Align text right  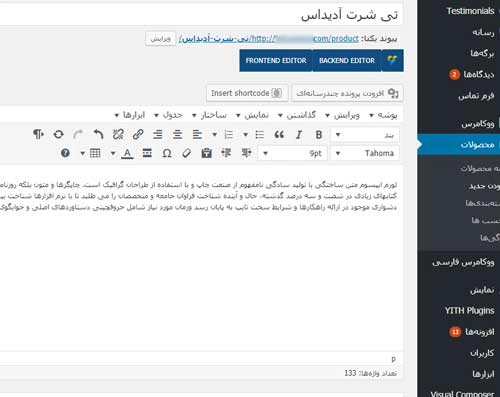click(158, 135)
